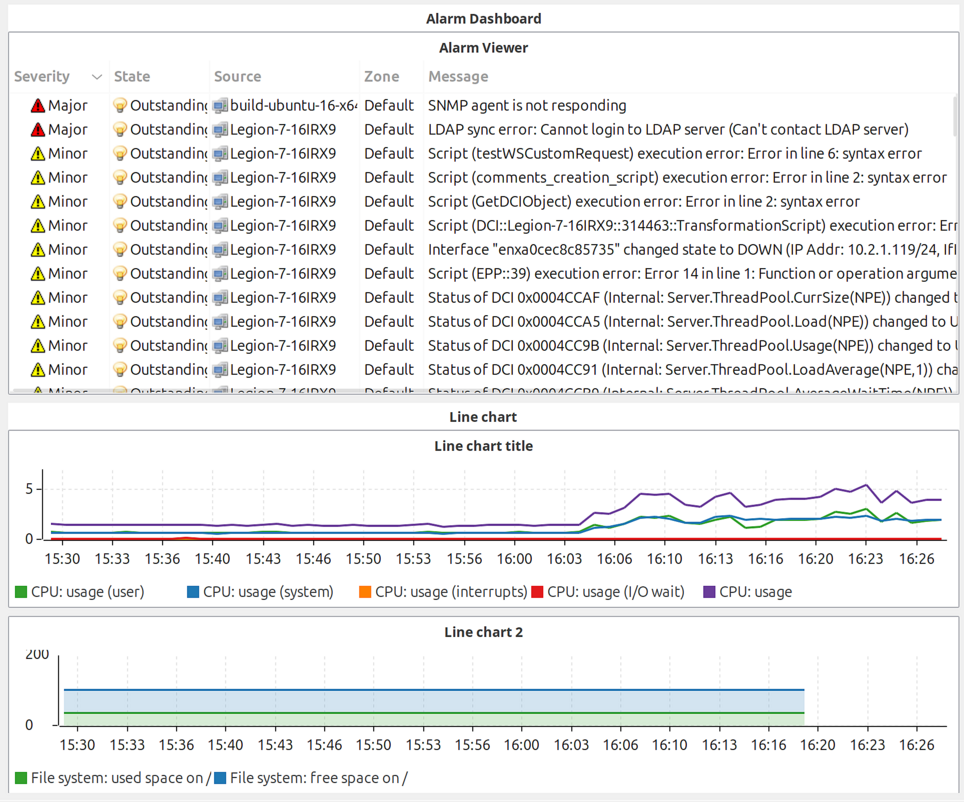Click the Line chart 2 title
The height and width of the screenshot is (802, 964).
point(483,632)
